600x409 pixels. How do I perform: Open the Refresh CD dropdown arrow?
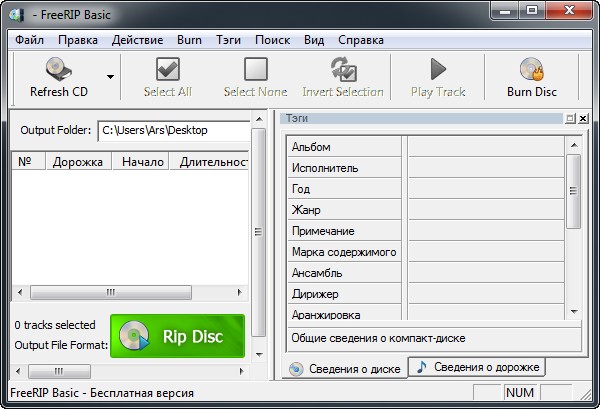click(110, 76)
